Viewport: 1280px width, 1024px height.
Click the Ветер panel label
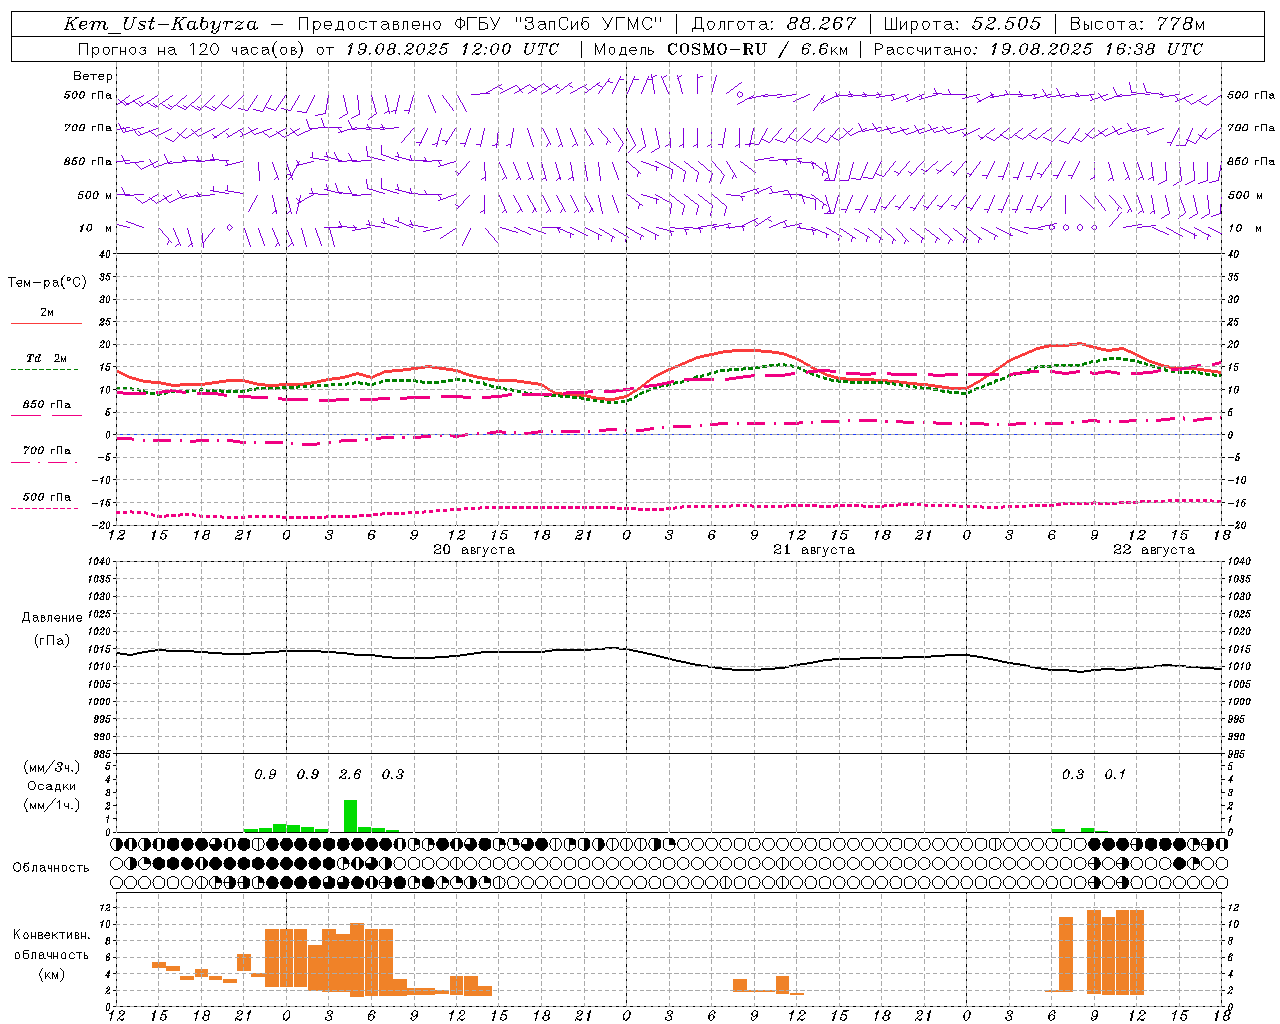pyautogui.click(x=93, y=76)
